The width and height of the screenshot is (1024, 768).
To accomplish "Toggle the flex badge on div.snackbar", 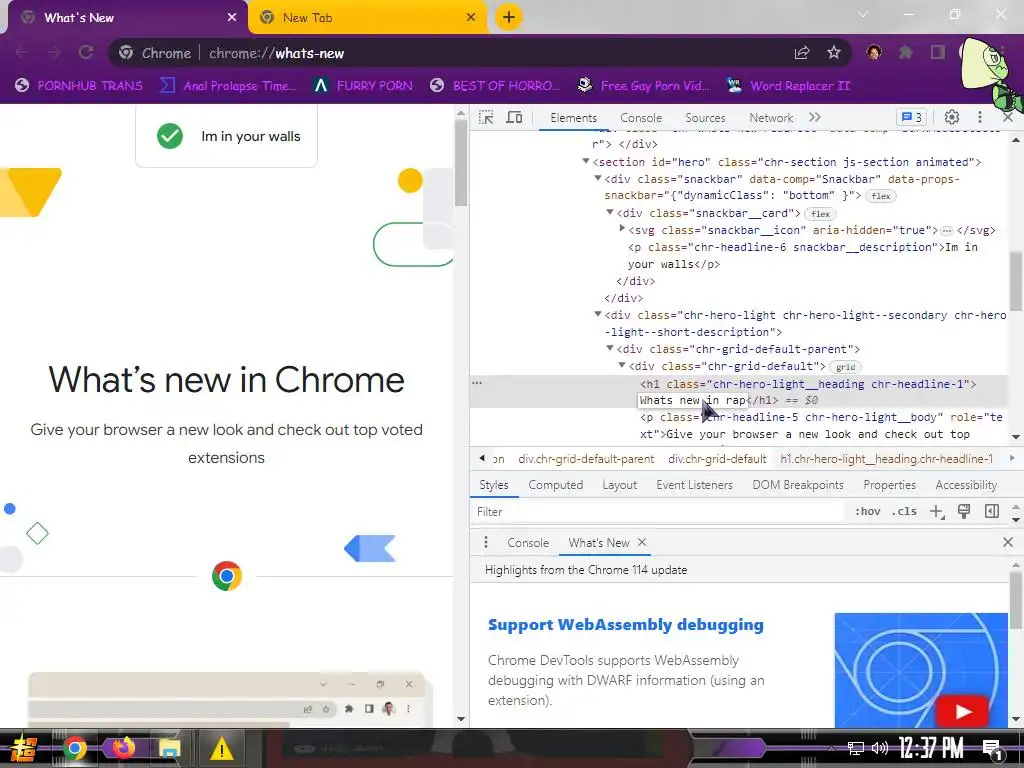I will click(x=881, y=196).
